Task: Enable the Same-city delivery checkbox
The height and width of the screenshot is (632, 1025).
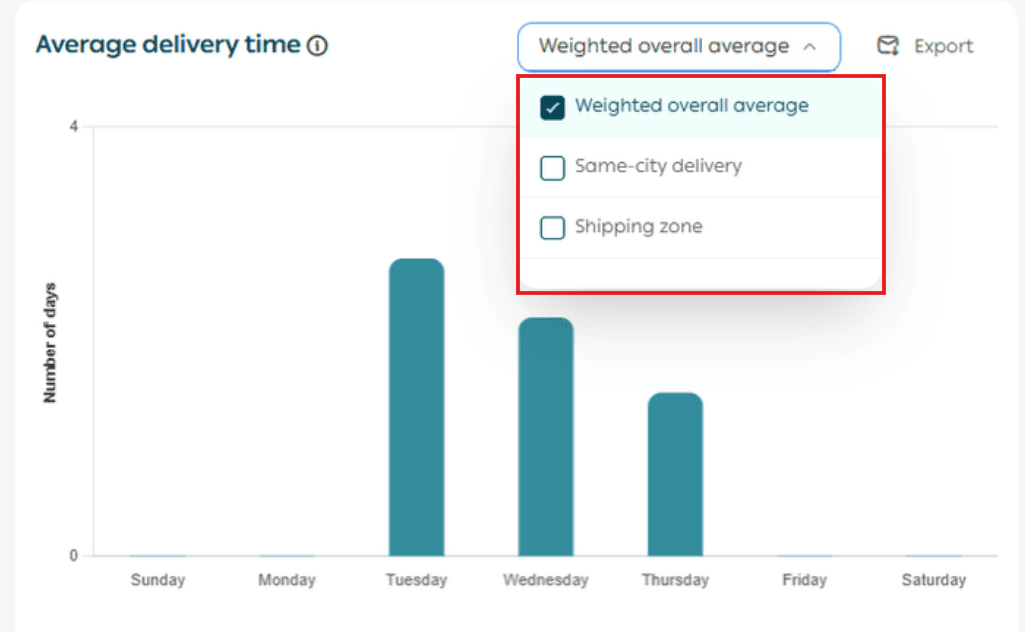Action: coord(552,168)
